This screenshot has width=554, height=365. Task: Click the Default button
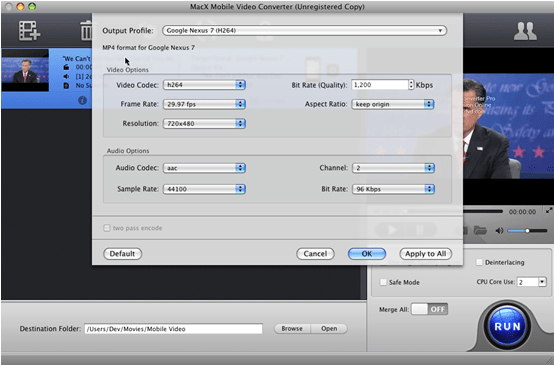[x=122, y=254]
